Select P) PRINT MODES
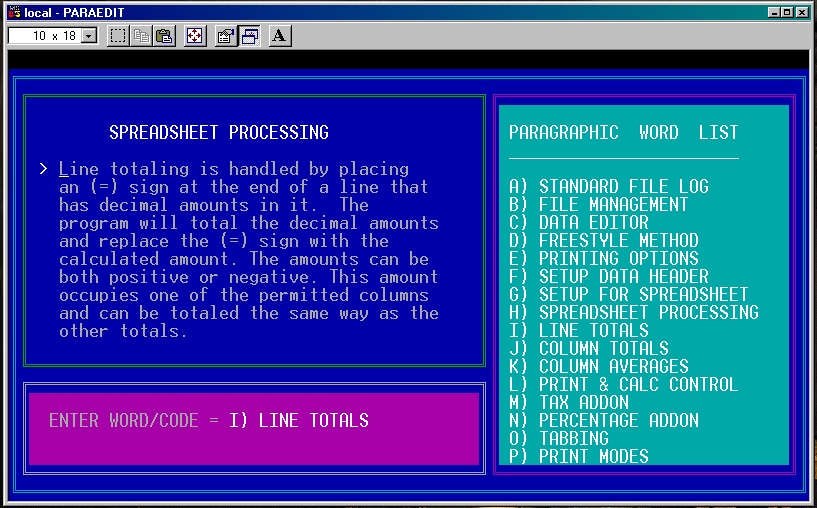Image resolution: width=817 pixels, height=508 pixels. coord(578,456)
